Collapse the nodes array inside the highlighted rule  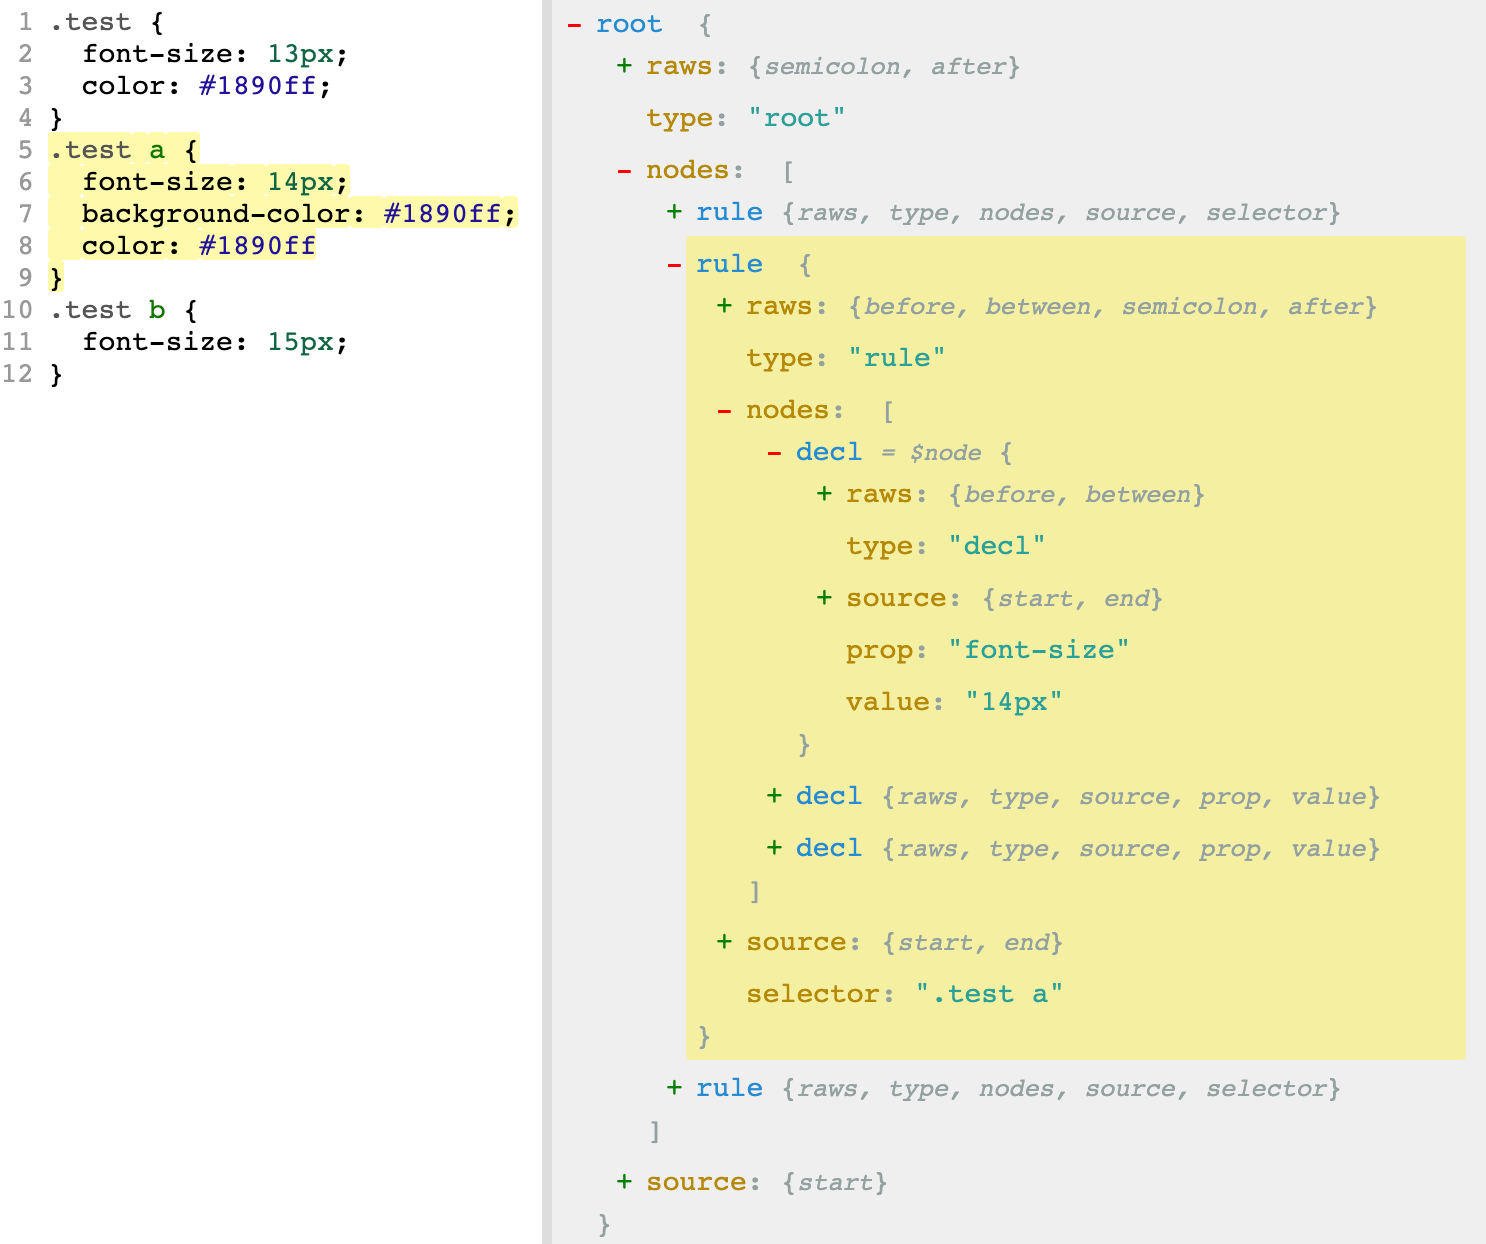click(724, 411)
